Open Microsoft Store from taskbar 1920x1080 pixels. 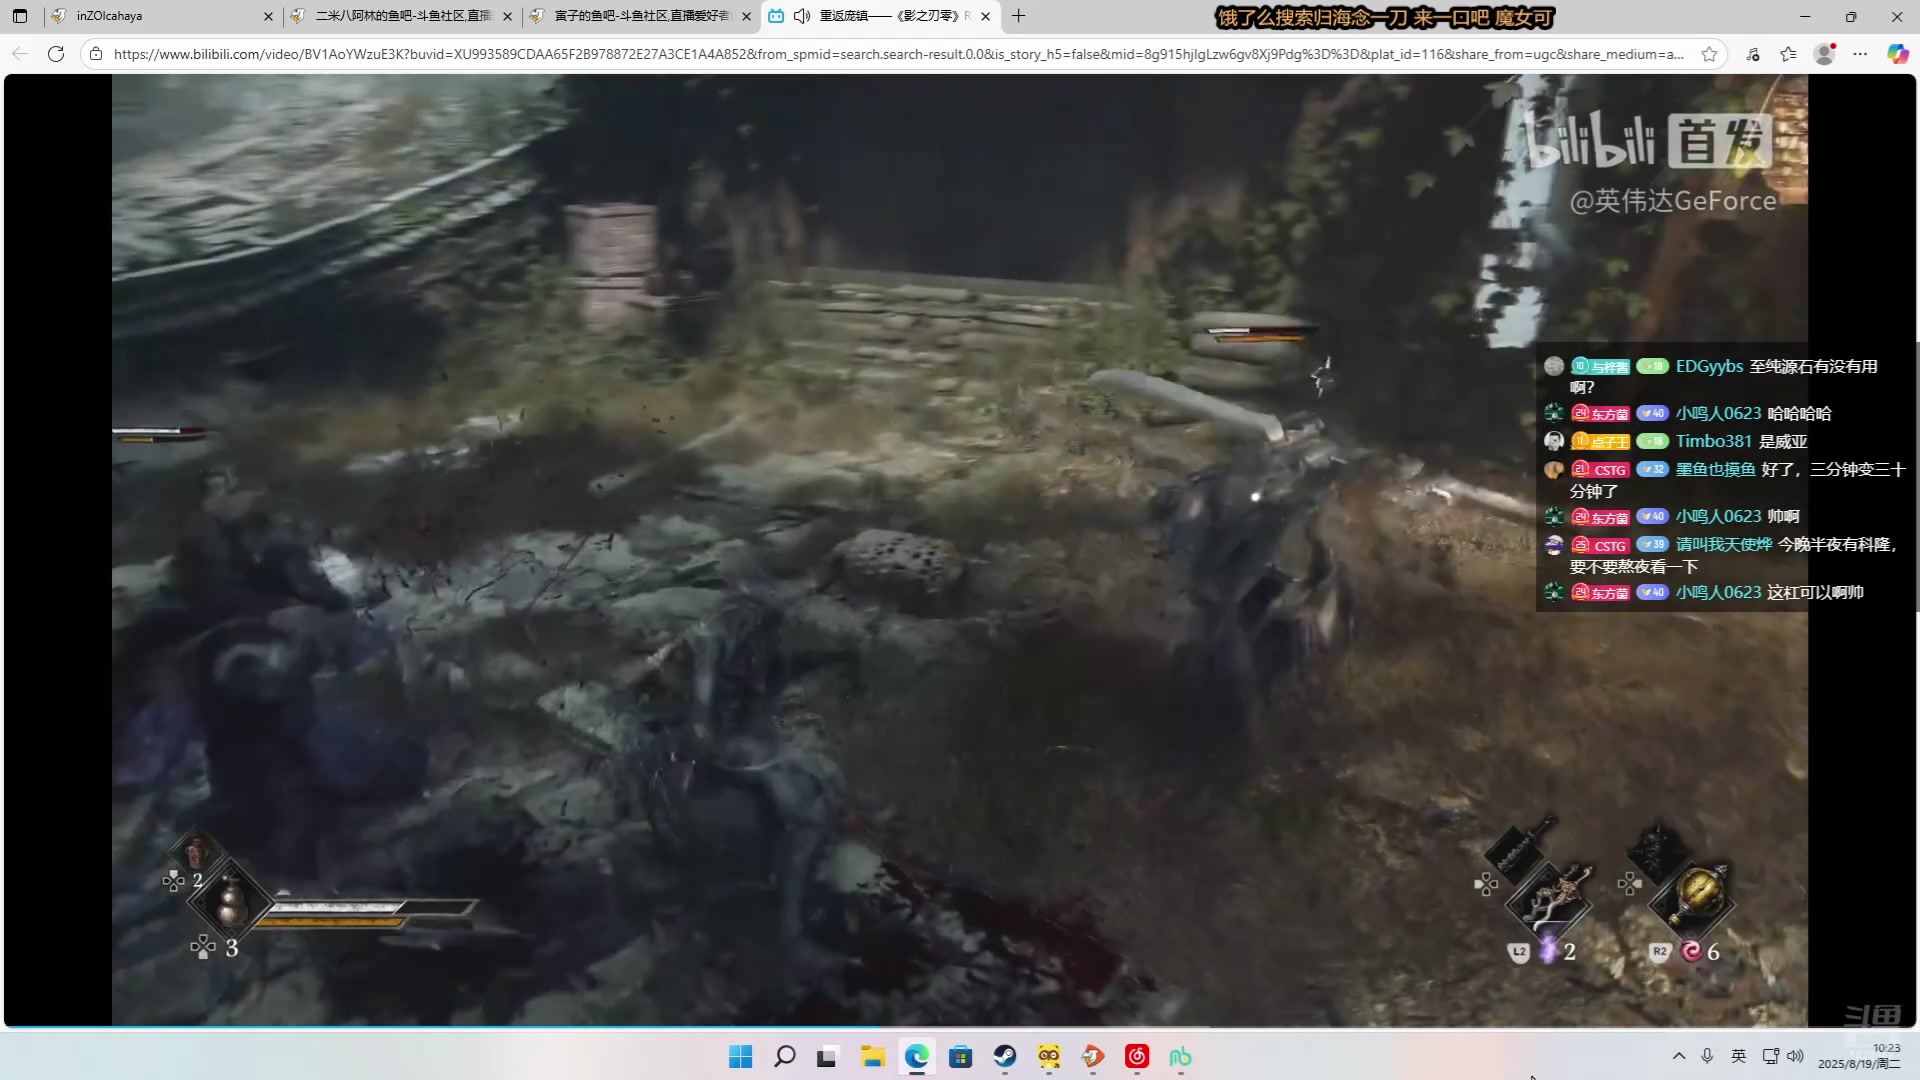(961, 1057)
